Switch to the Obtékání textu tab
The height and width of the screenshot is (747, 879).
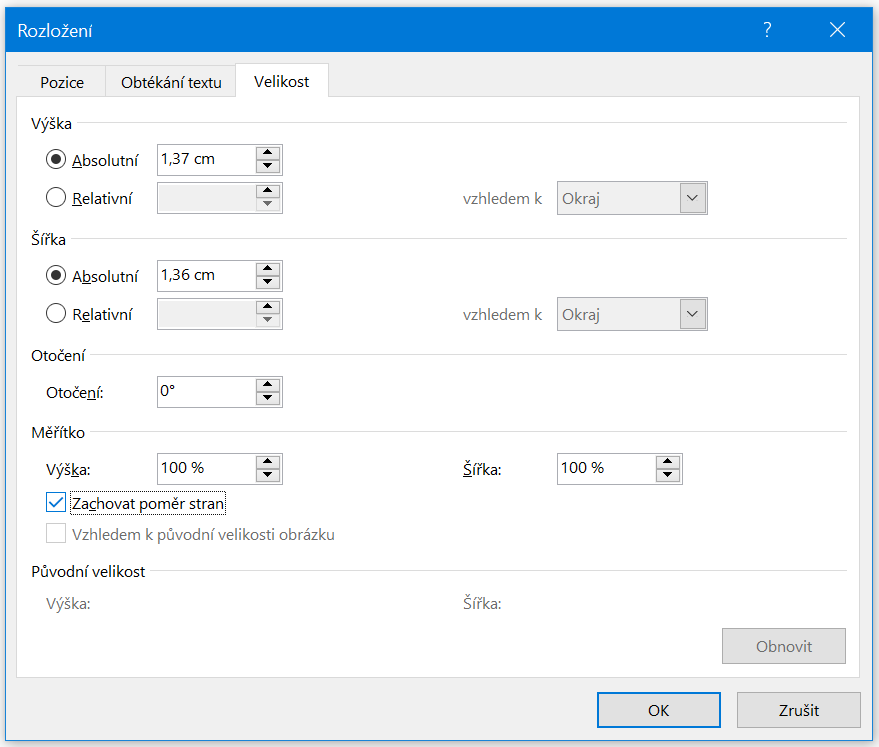[171, 82]
